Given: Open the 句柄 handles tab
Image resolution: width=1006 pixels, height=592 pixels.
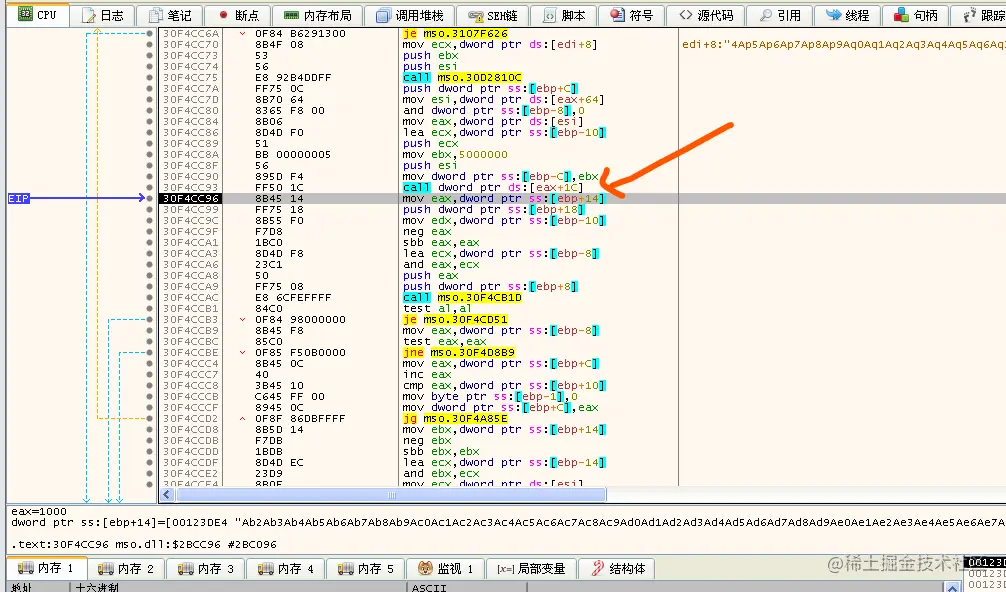Looking at the screenshot, I should point(916,15).
